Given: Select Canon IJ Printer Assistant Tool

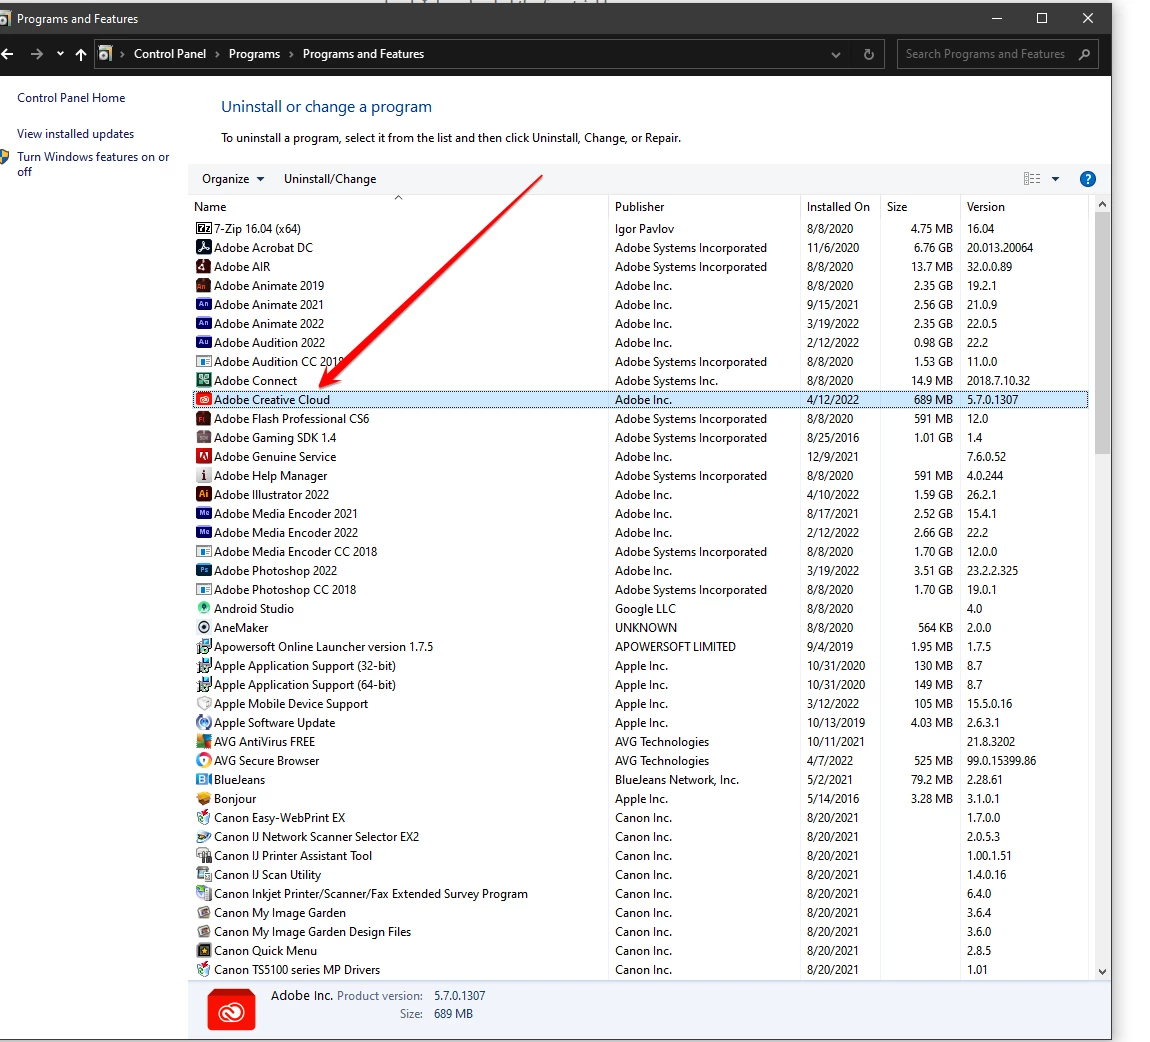Looking at the screenshot, I should point(640,856).
